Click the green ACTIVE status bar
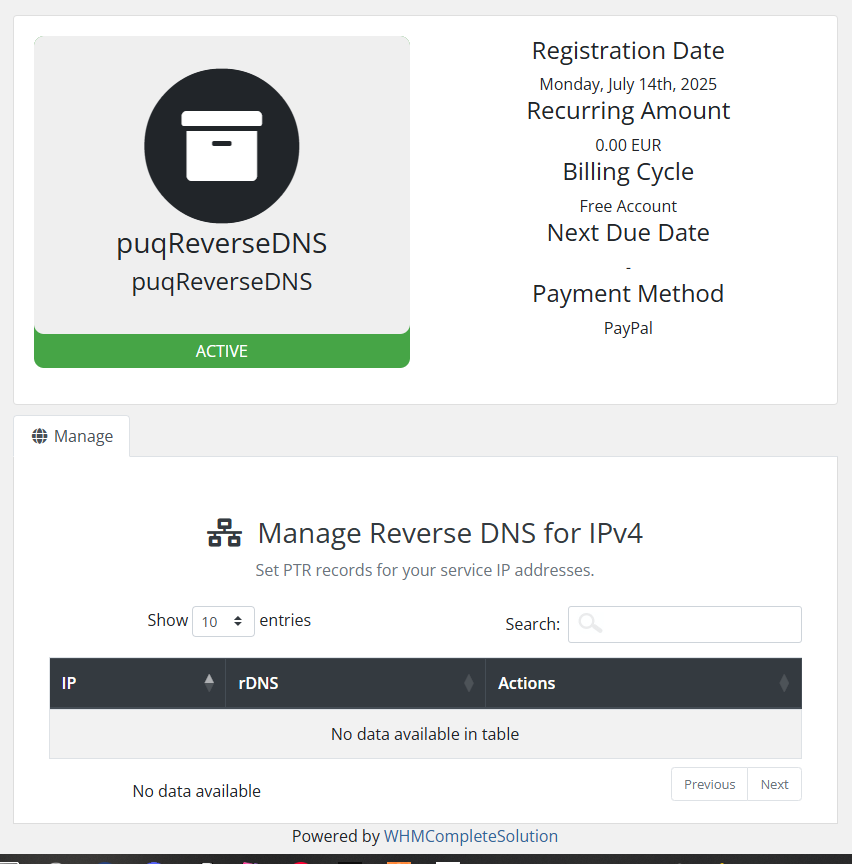The width and height of the screenshot is (852, 864). coord(222,351)
